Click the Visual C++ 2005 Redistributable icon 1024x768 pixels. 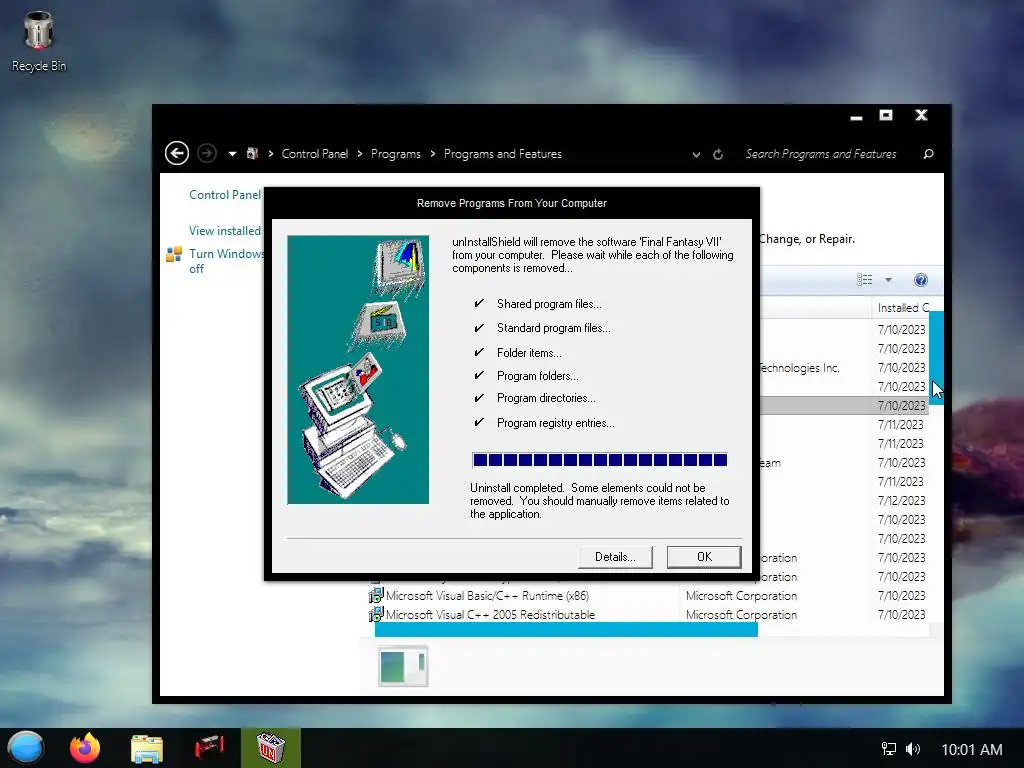[x=376, y=615]
